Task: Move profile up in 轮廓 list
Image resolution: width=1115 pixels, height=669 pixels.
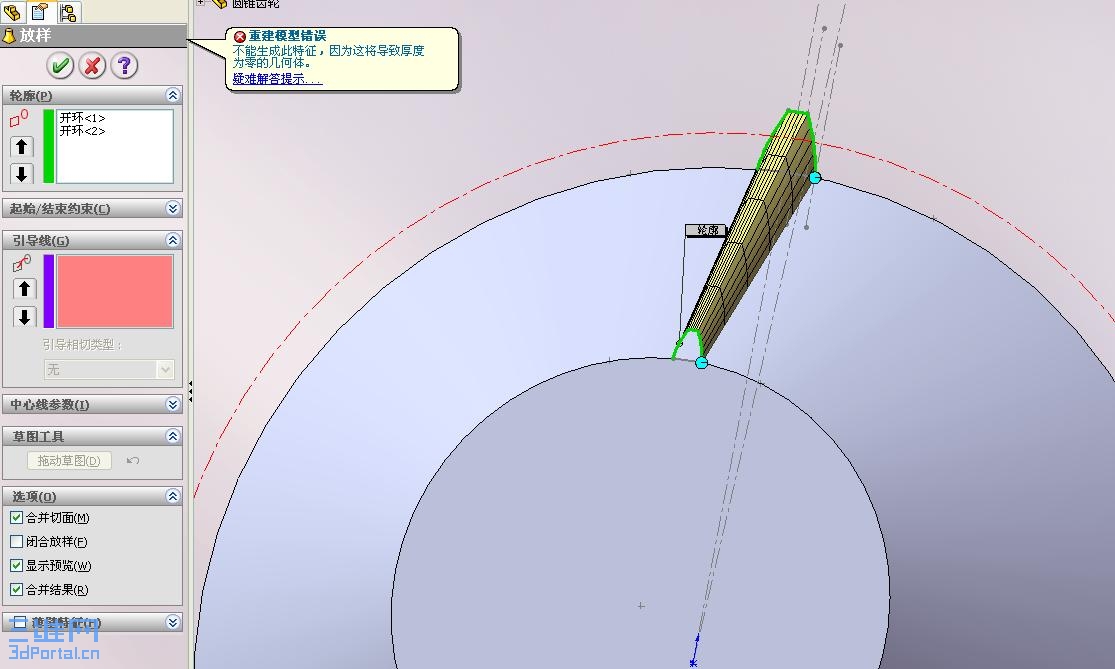Action: coord(21,146)
